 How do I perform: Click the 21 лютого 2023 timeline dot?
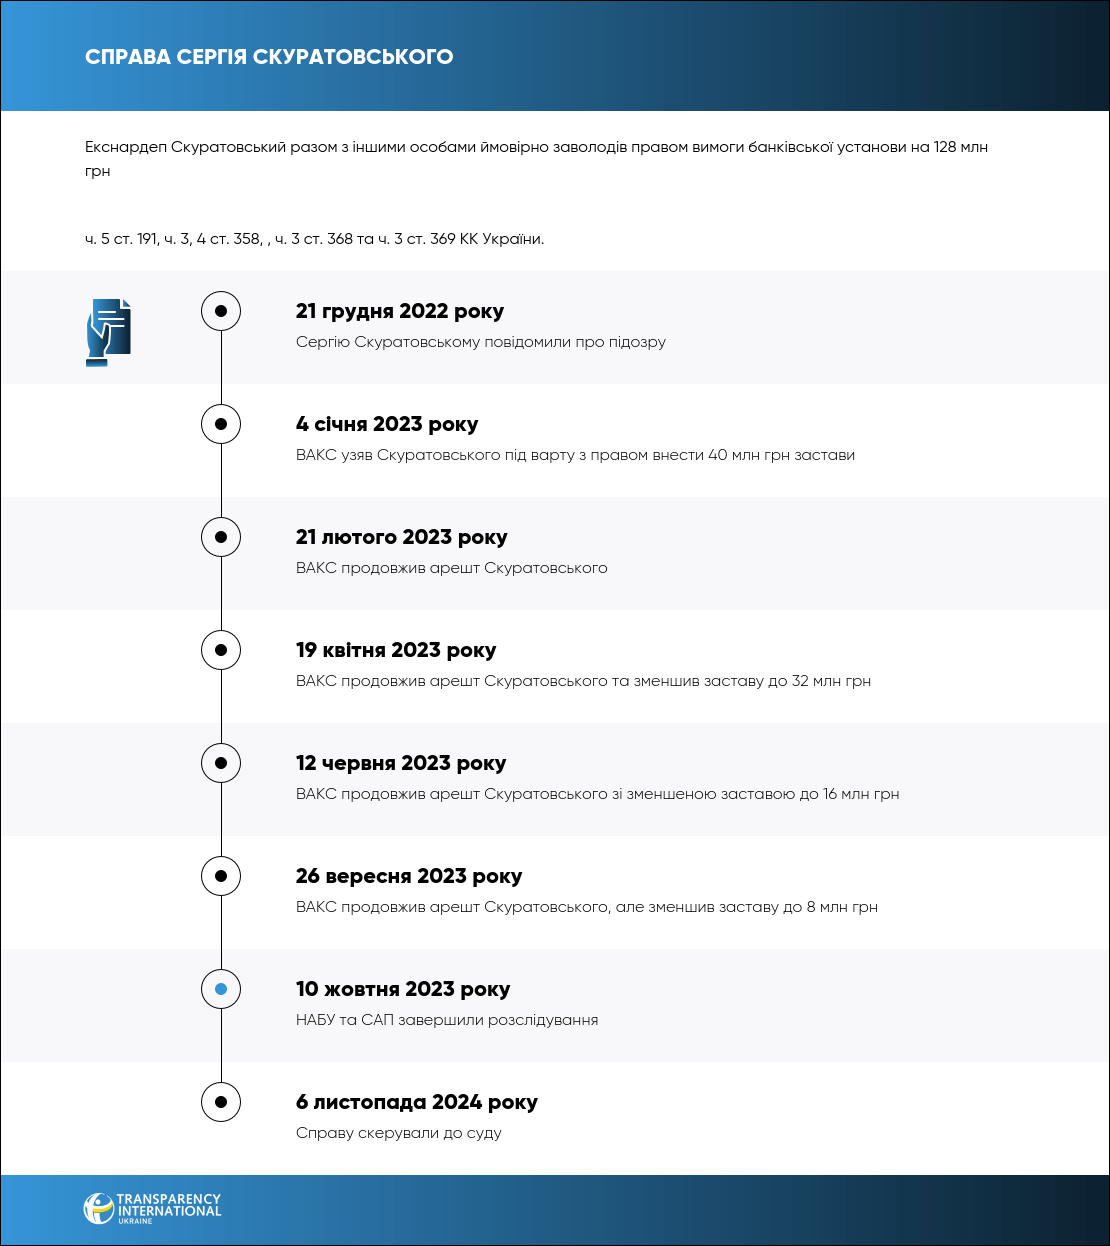point(221,537)
